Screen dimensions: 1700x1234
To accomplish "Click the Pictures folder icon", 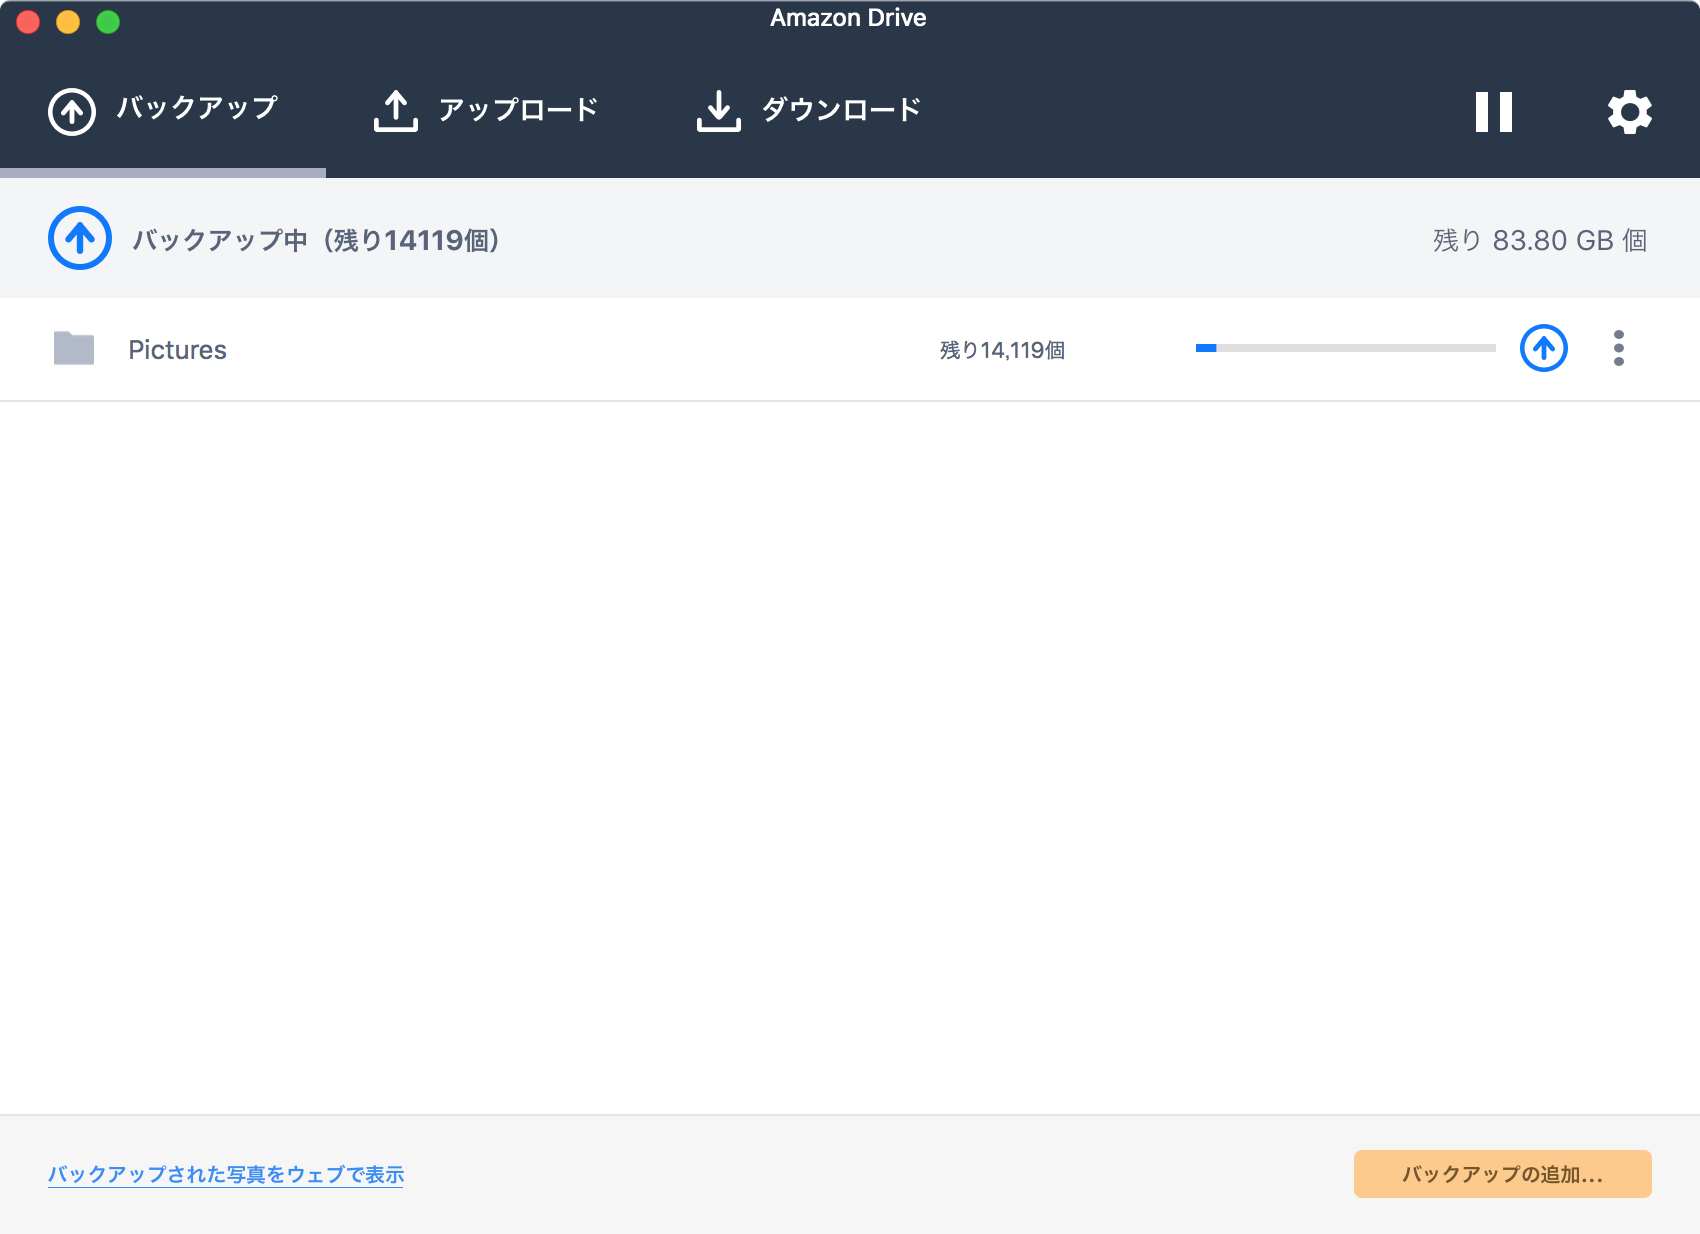I will click(74, 348).
